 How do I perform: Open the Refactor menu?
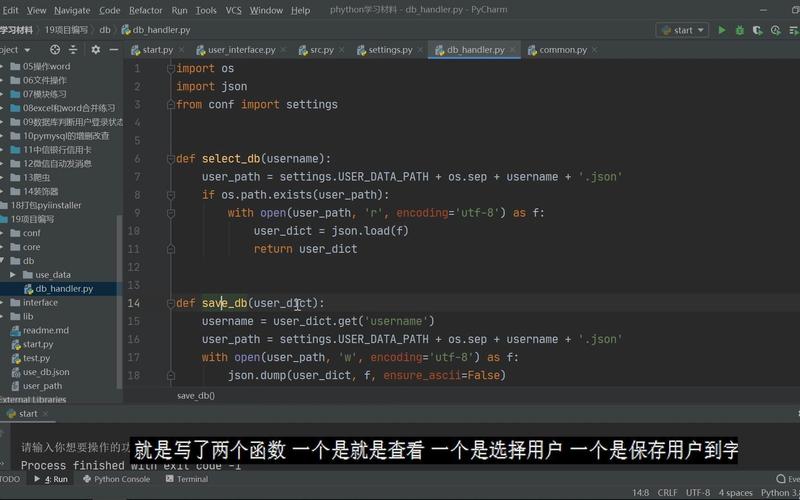(145, 10)
